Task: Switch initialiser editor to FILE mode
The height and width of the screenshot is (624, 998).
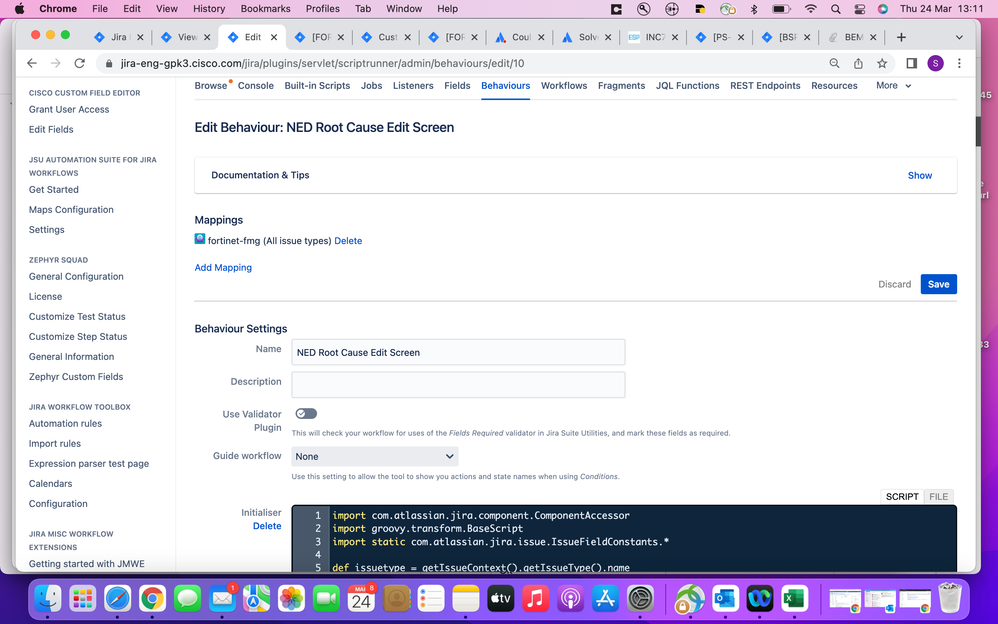Action: (938, 497)
